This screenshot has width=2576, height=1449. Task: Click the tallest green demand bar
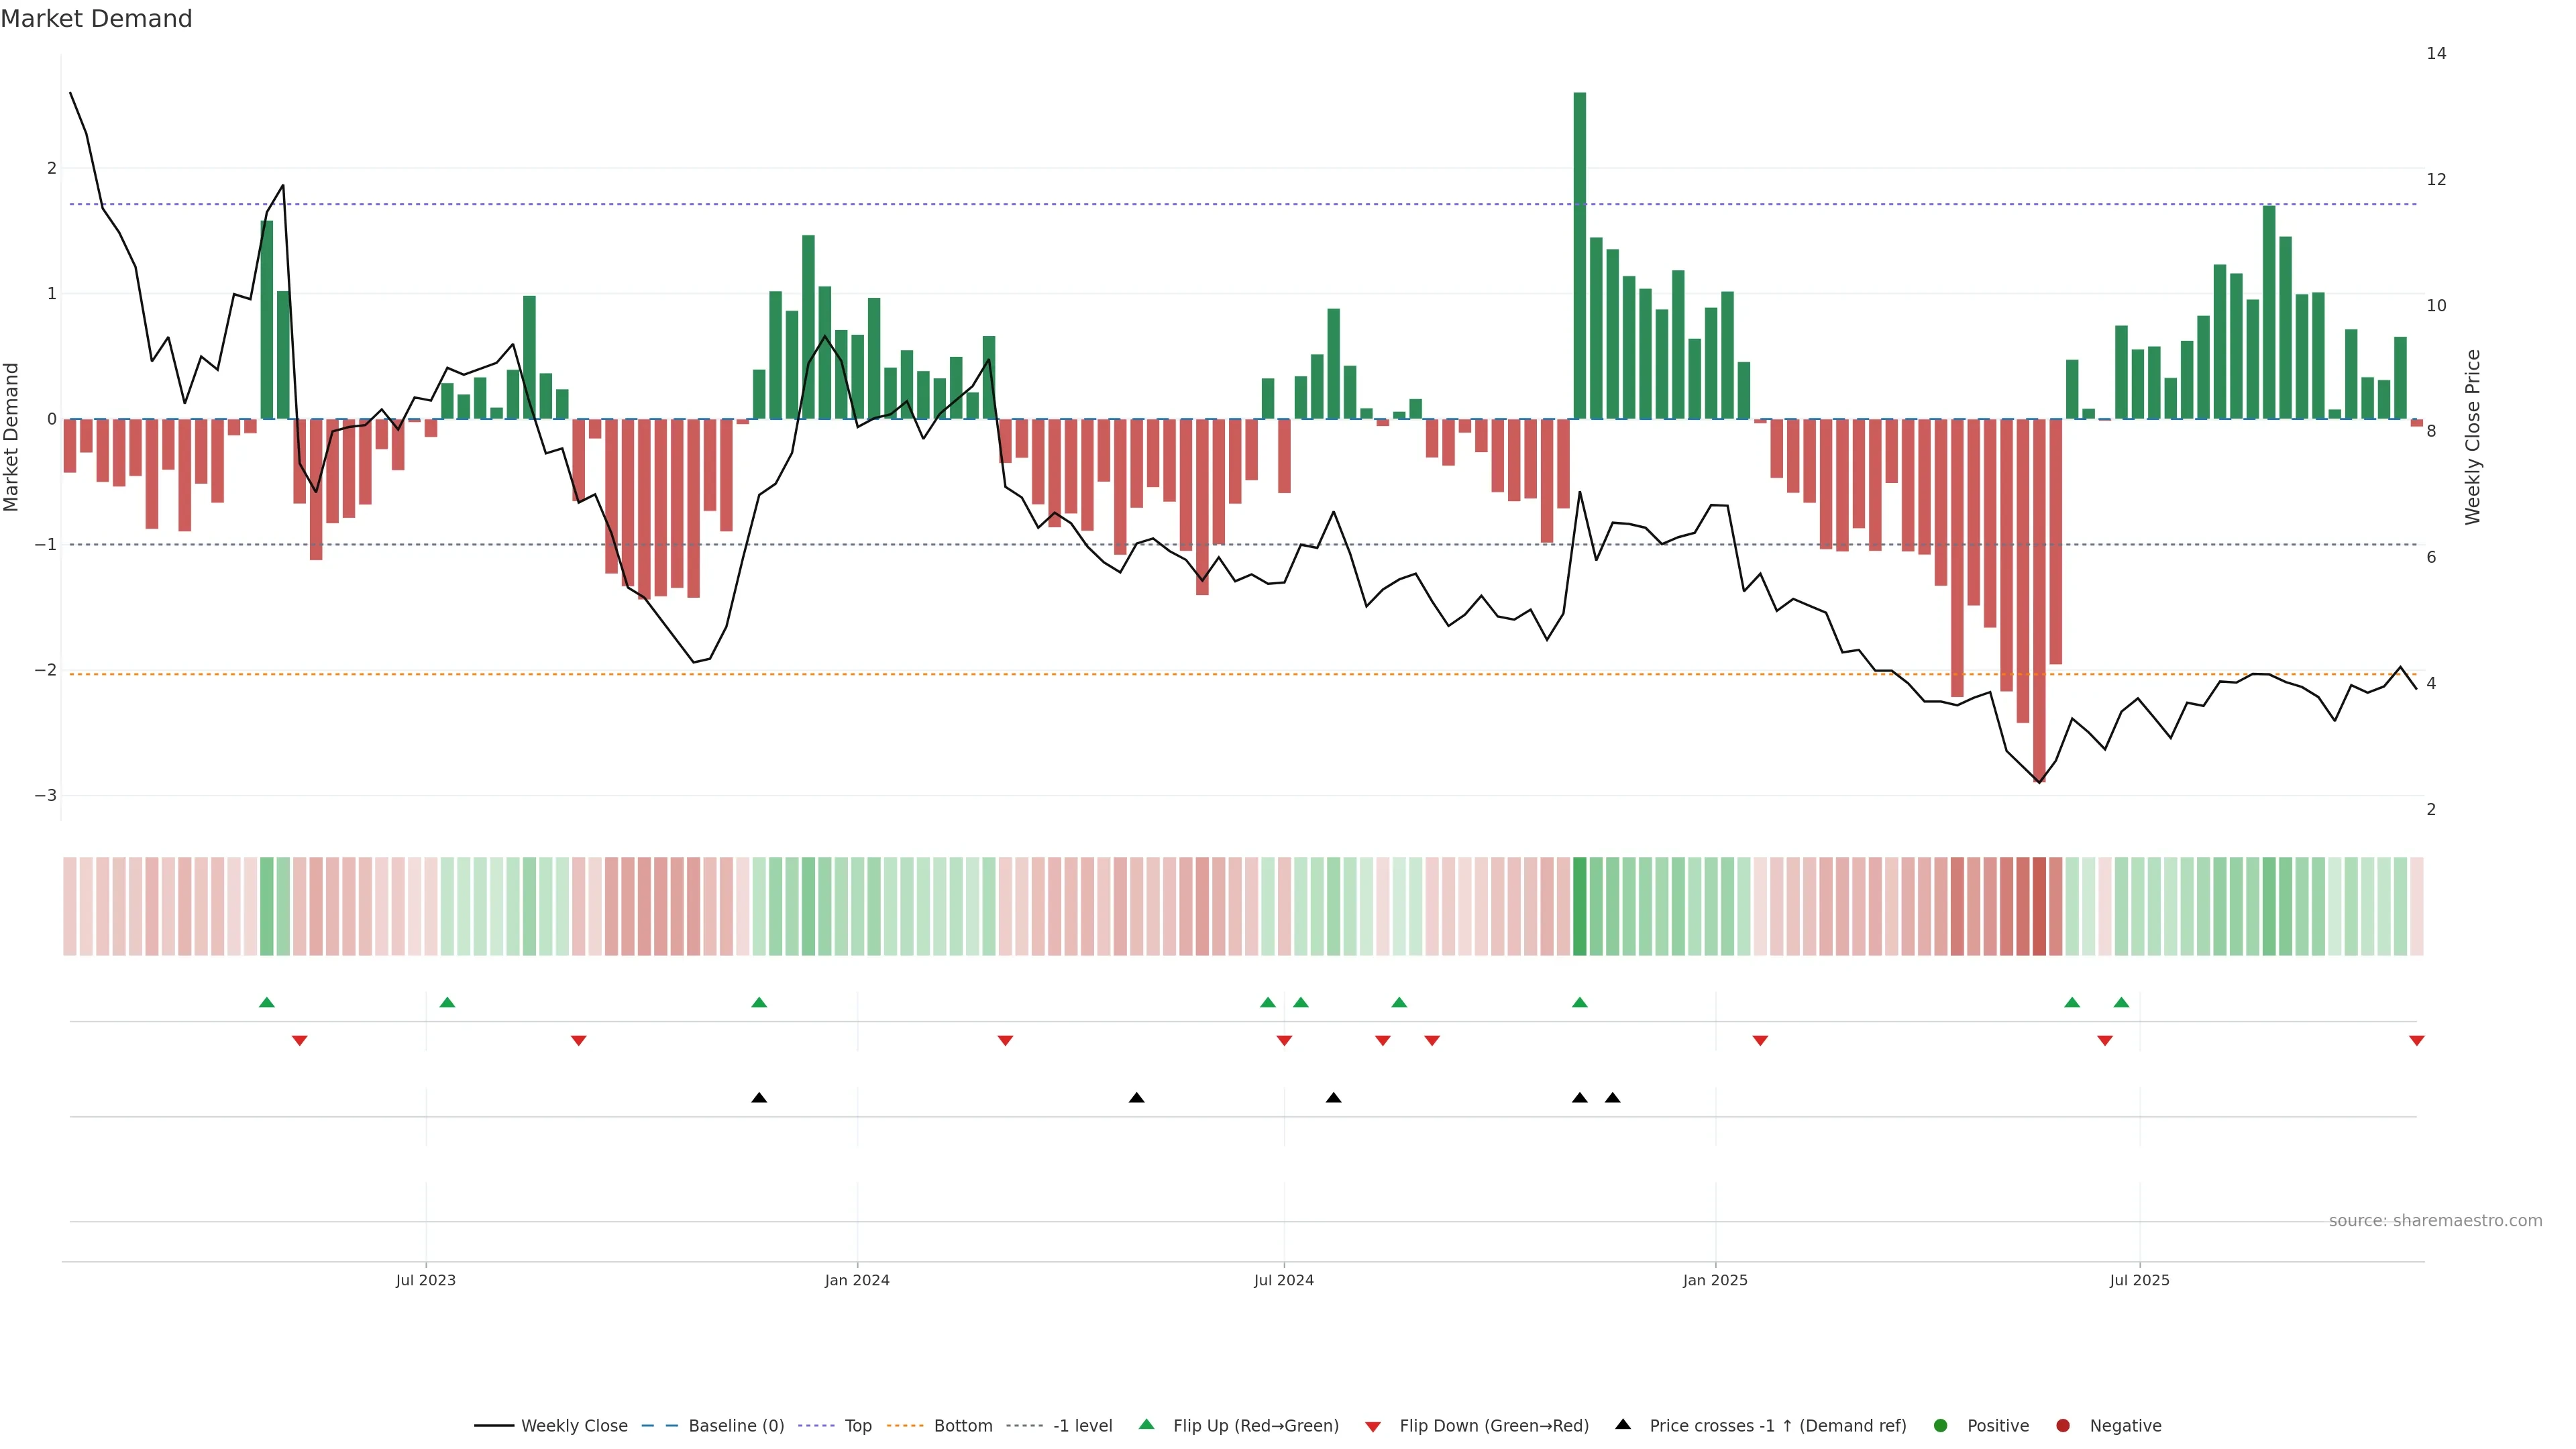coord(1580,255)
